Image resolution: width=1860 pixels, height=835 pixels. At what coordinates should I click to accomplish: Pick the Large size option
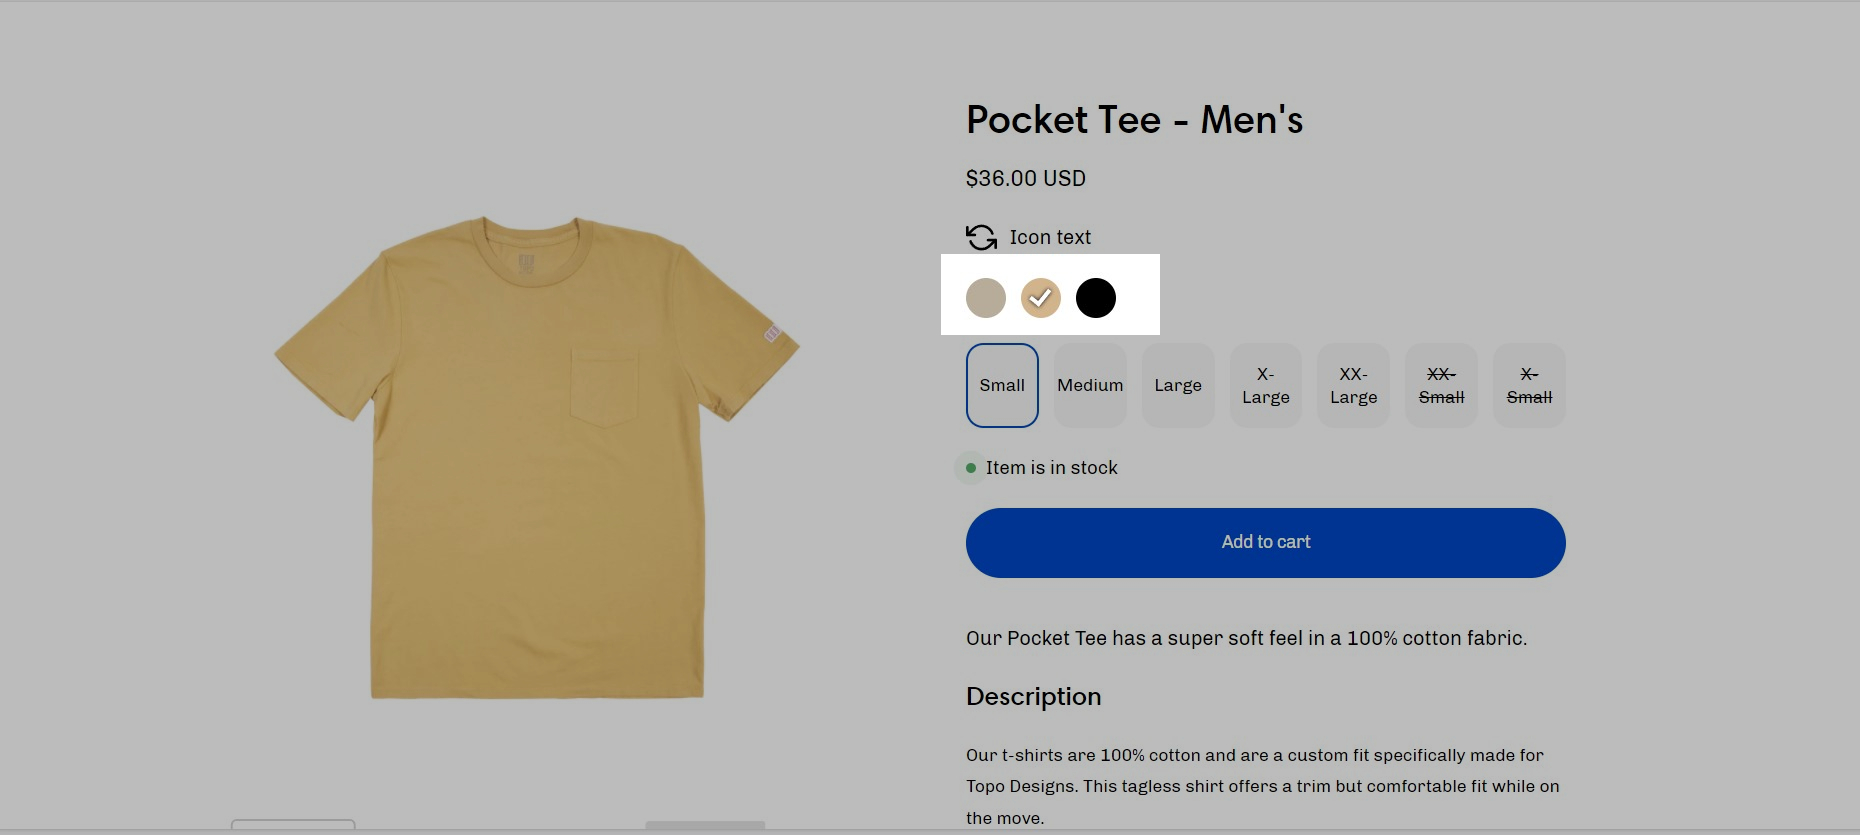coord(1178,386)
